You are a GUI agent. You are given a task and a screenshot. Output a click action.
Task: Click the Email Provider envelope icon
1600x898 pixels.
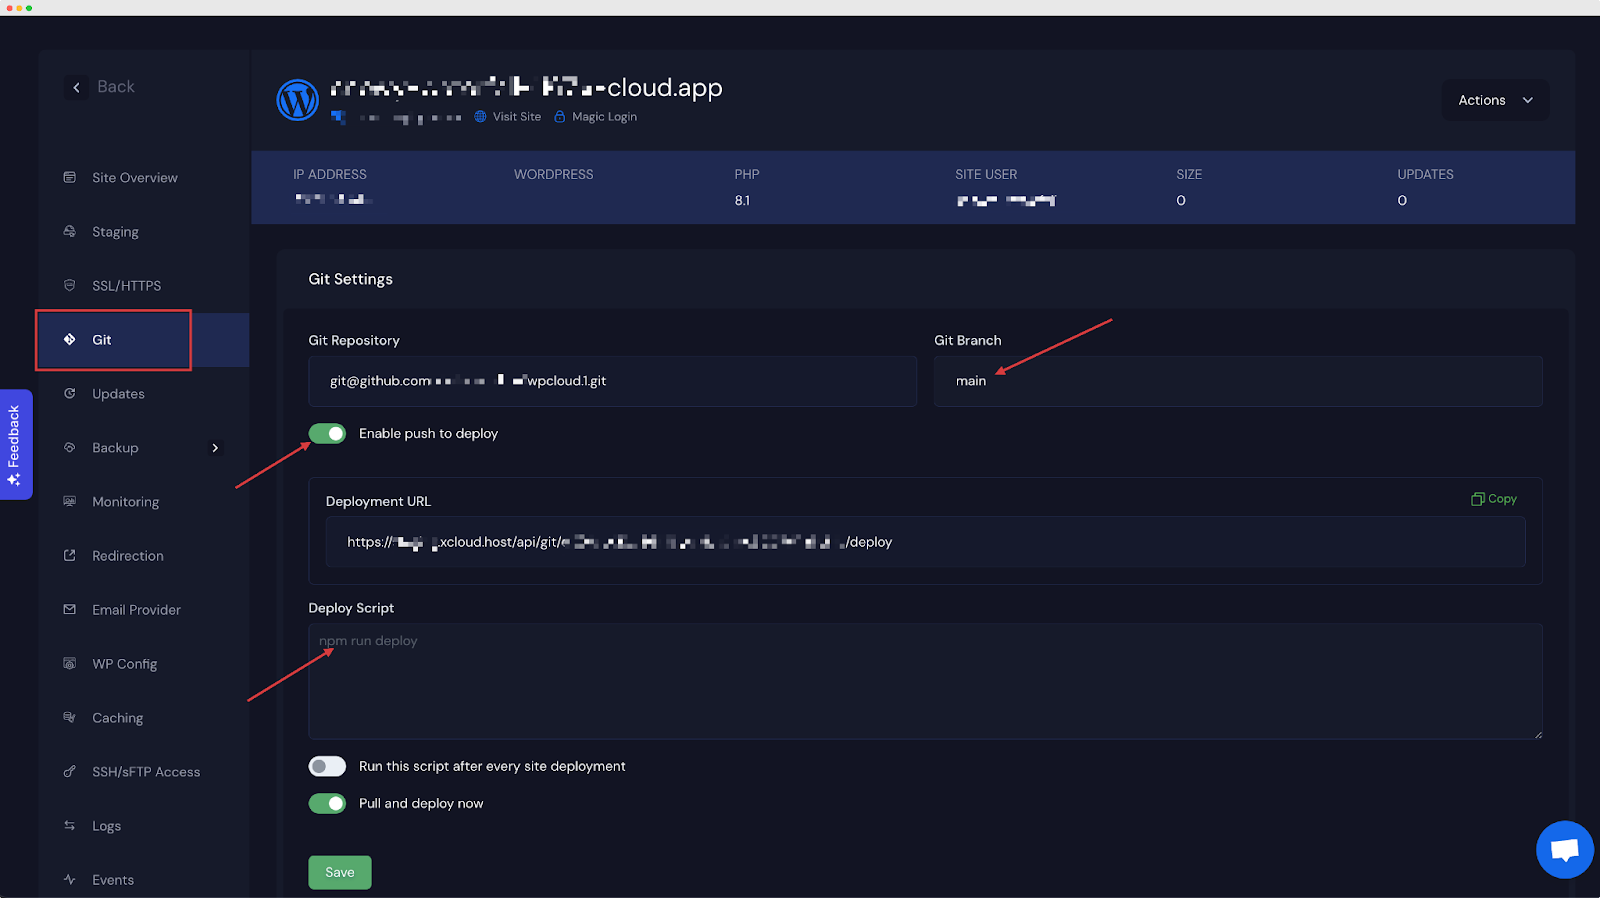[69, 609]
